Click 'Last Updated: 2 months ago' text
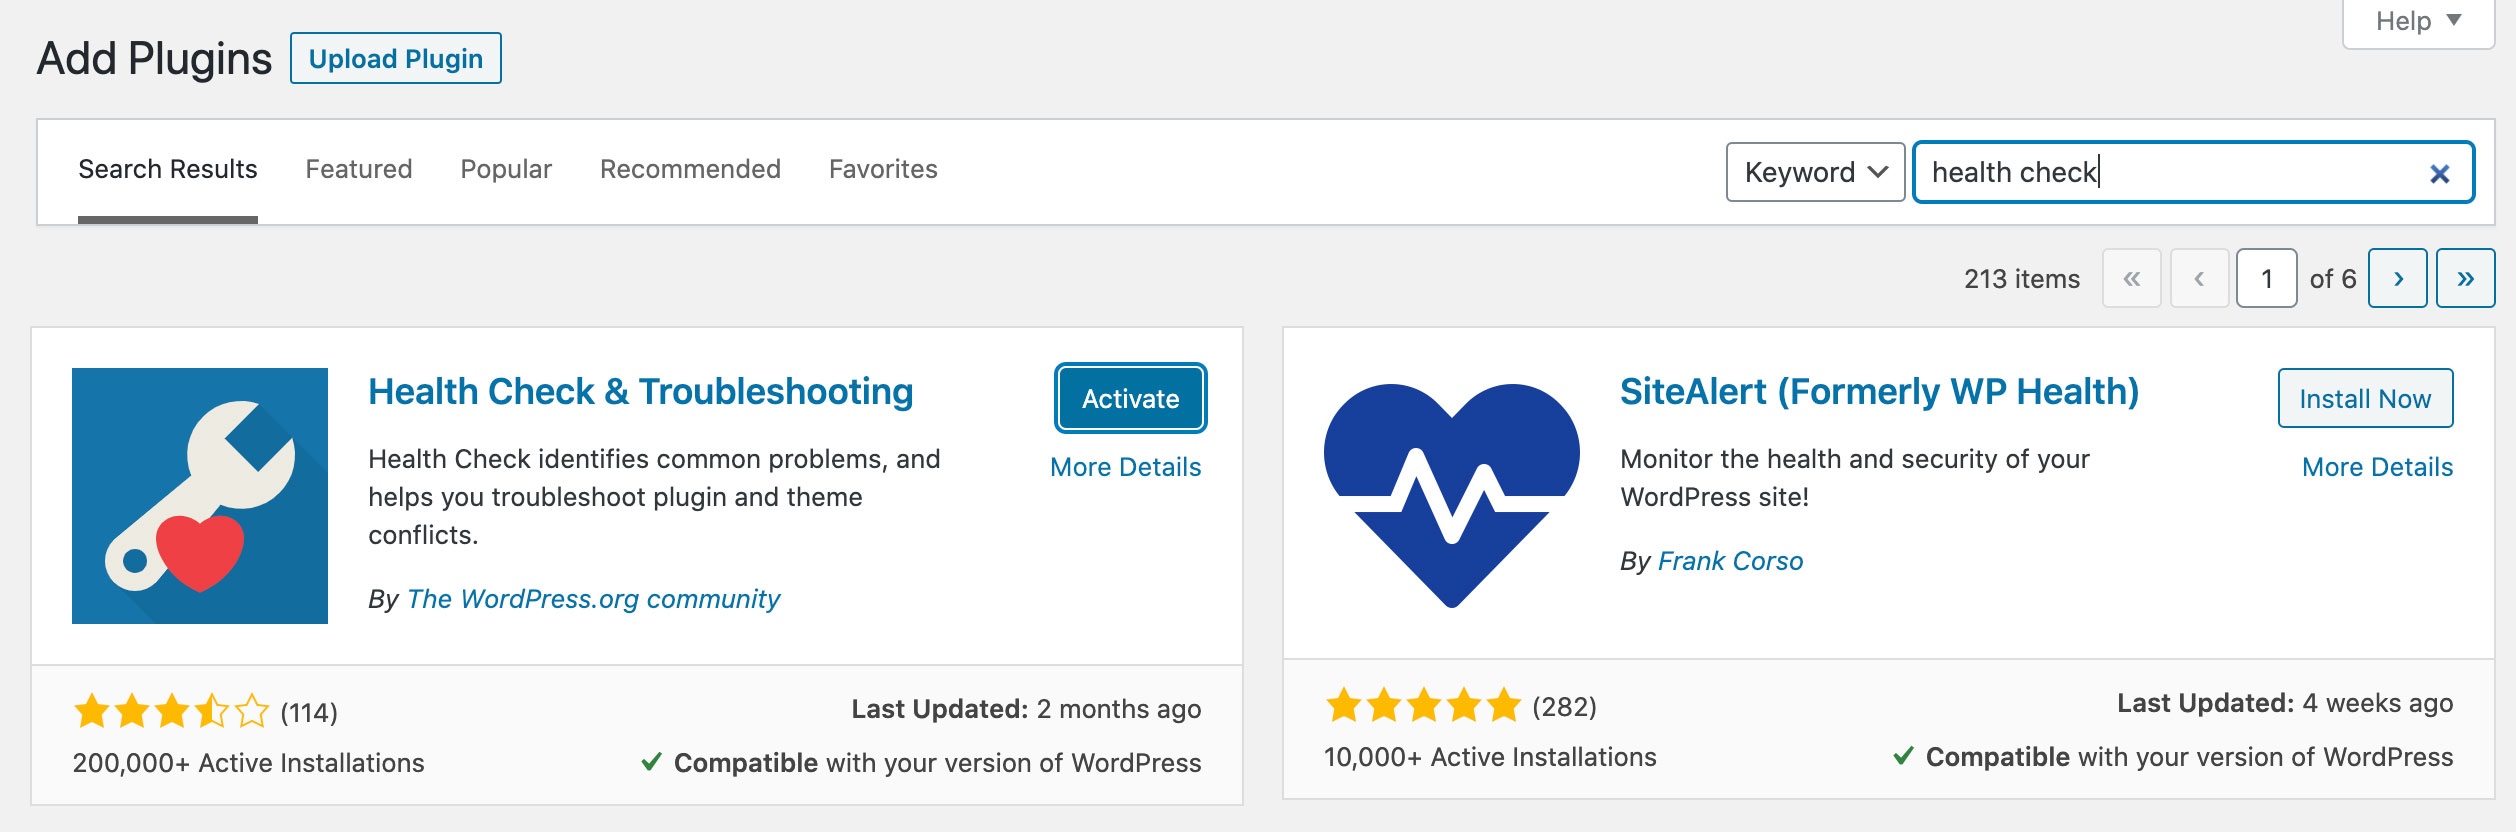This screenshot has width=2516, height=832. click(x=1026, y=709)
